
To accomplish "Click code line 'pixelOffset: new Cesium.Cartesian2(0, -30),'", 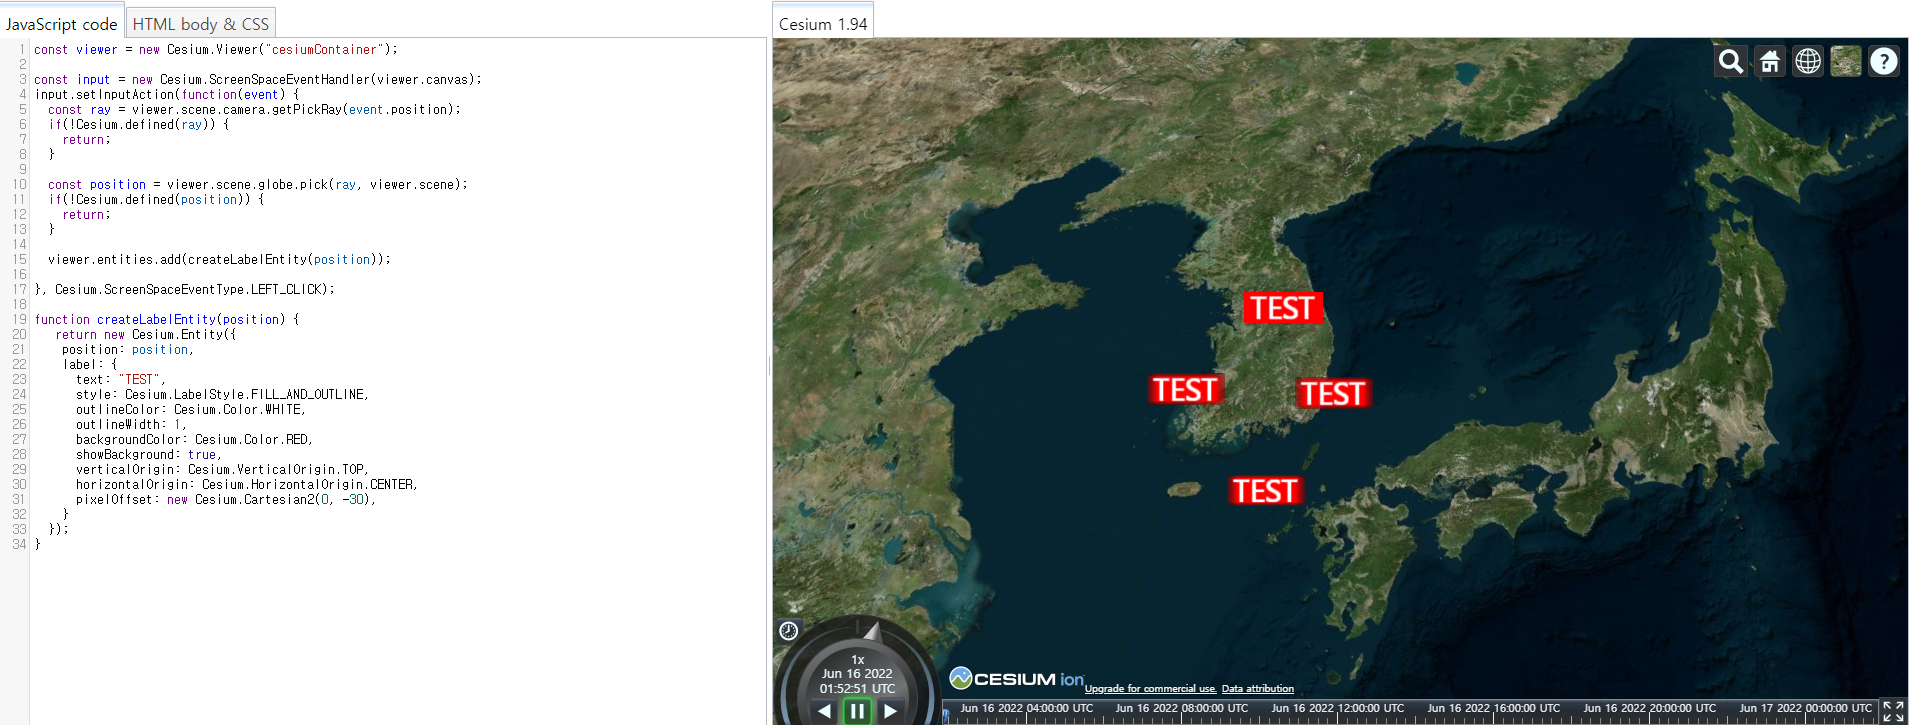I will click(x=226, y=499).
